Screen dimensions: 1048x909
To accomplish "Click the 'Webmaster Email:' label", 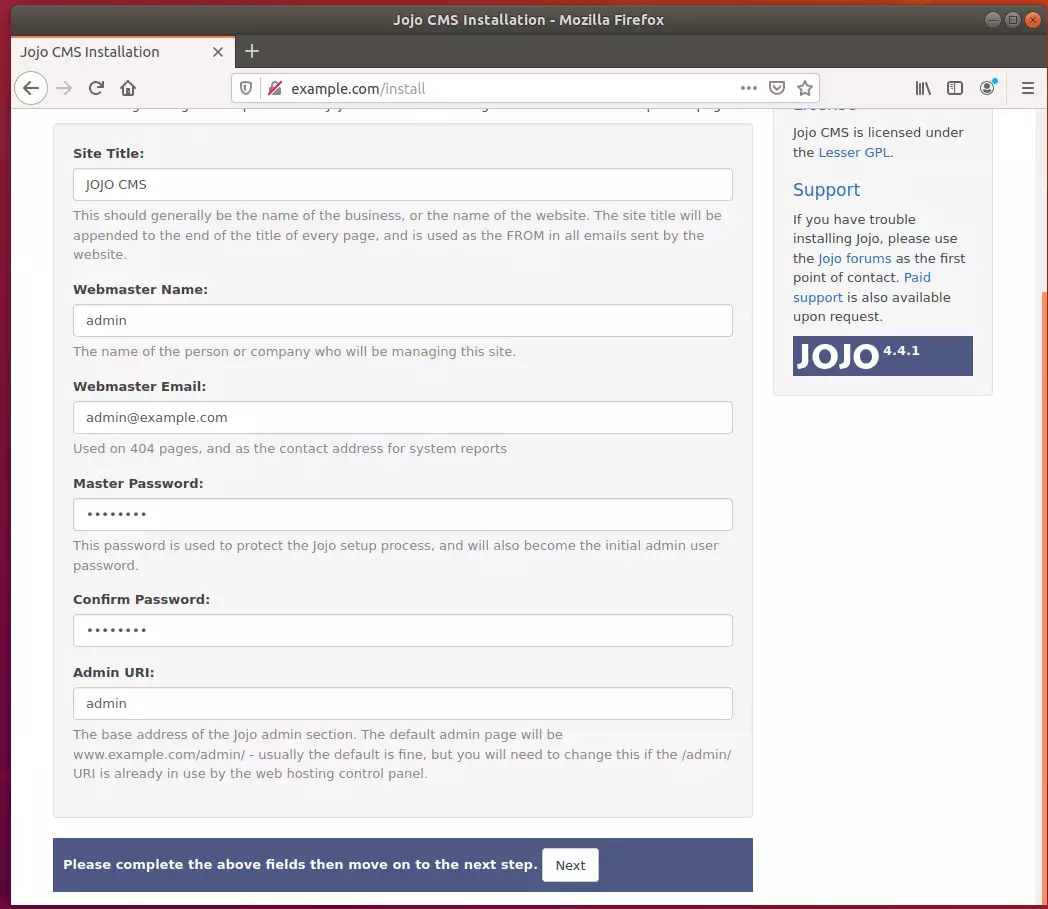I will click(x=139, y=386).
